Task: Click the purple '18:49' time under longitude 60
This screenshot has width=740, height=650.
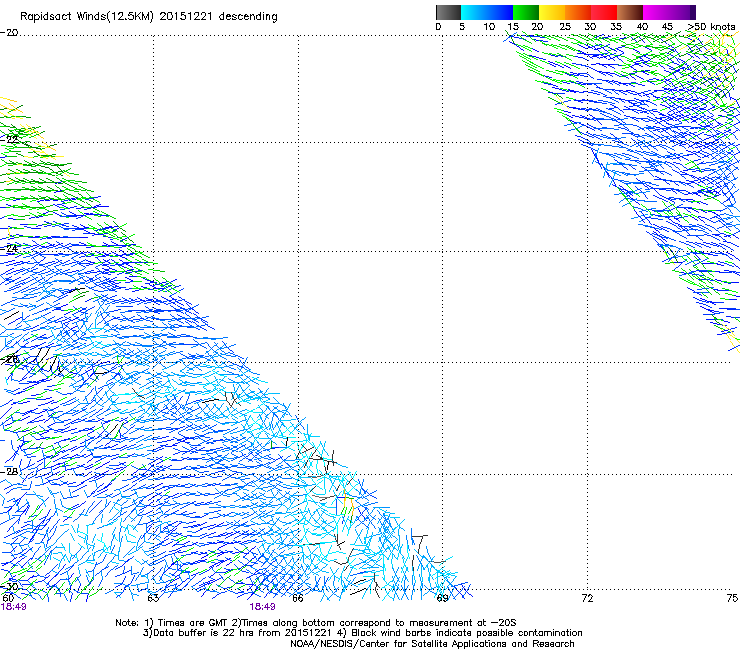Action: pyautogui.click(x=13, y=607)
